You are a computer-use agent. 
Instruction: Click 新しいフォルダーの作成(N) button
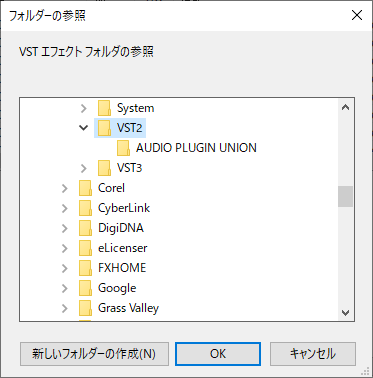[94, 354]
